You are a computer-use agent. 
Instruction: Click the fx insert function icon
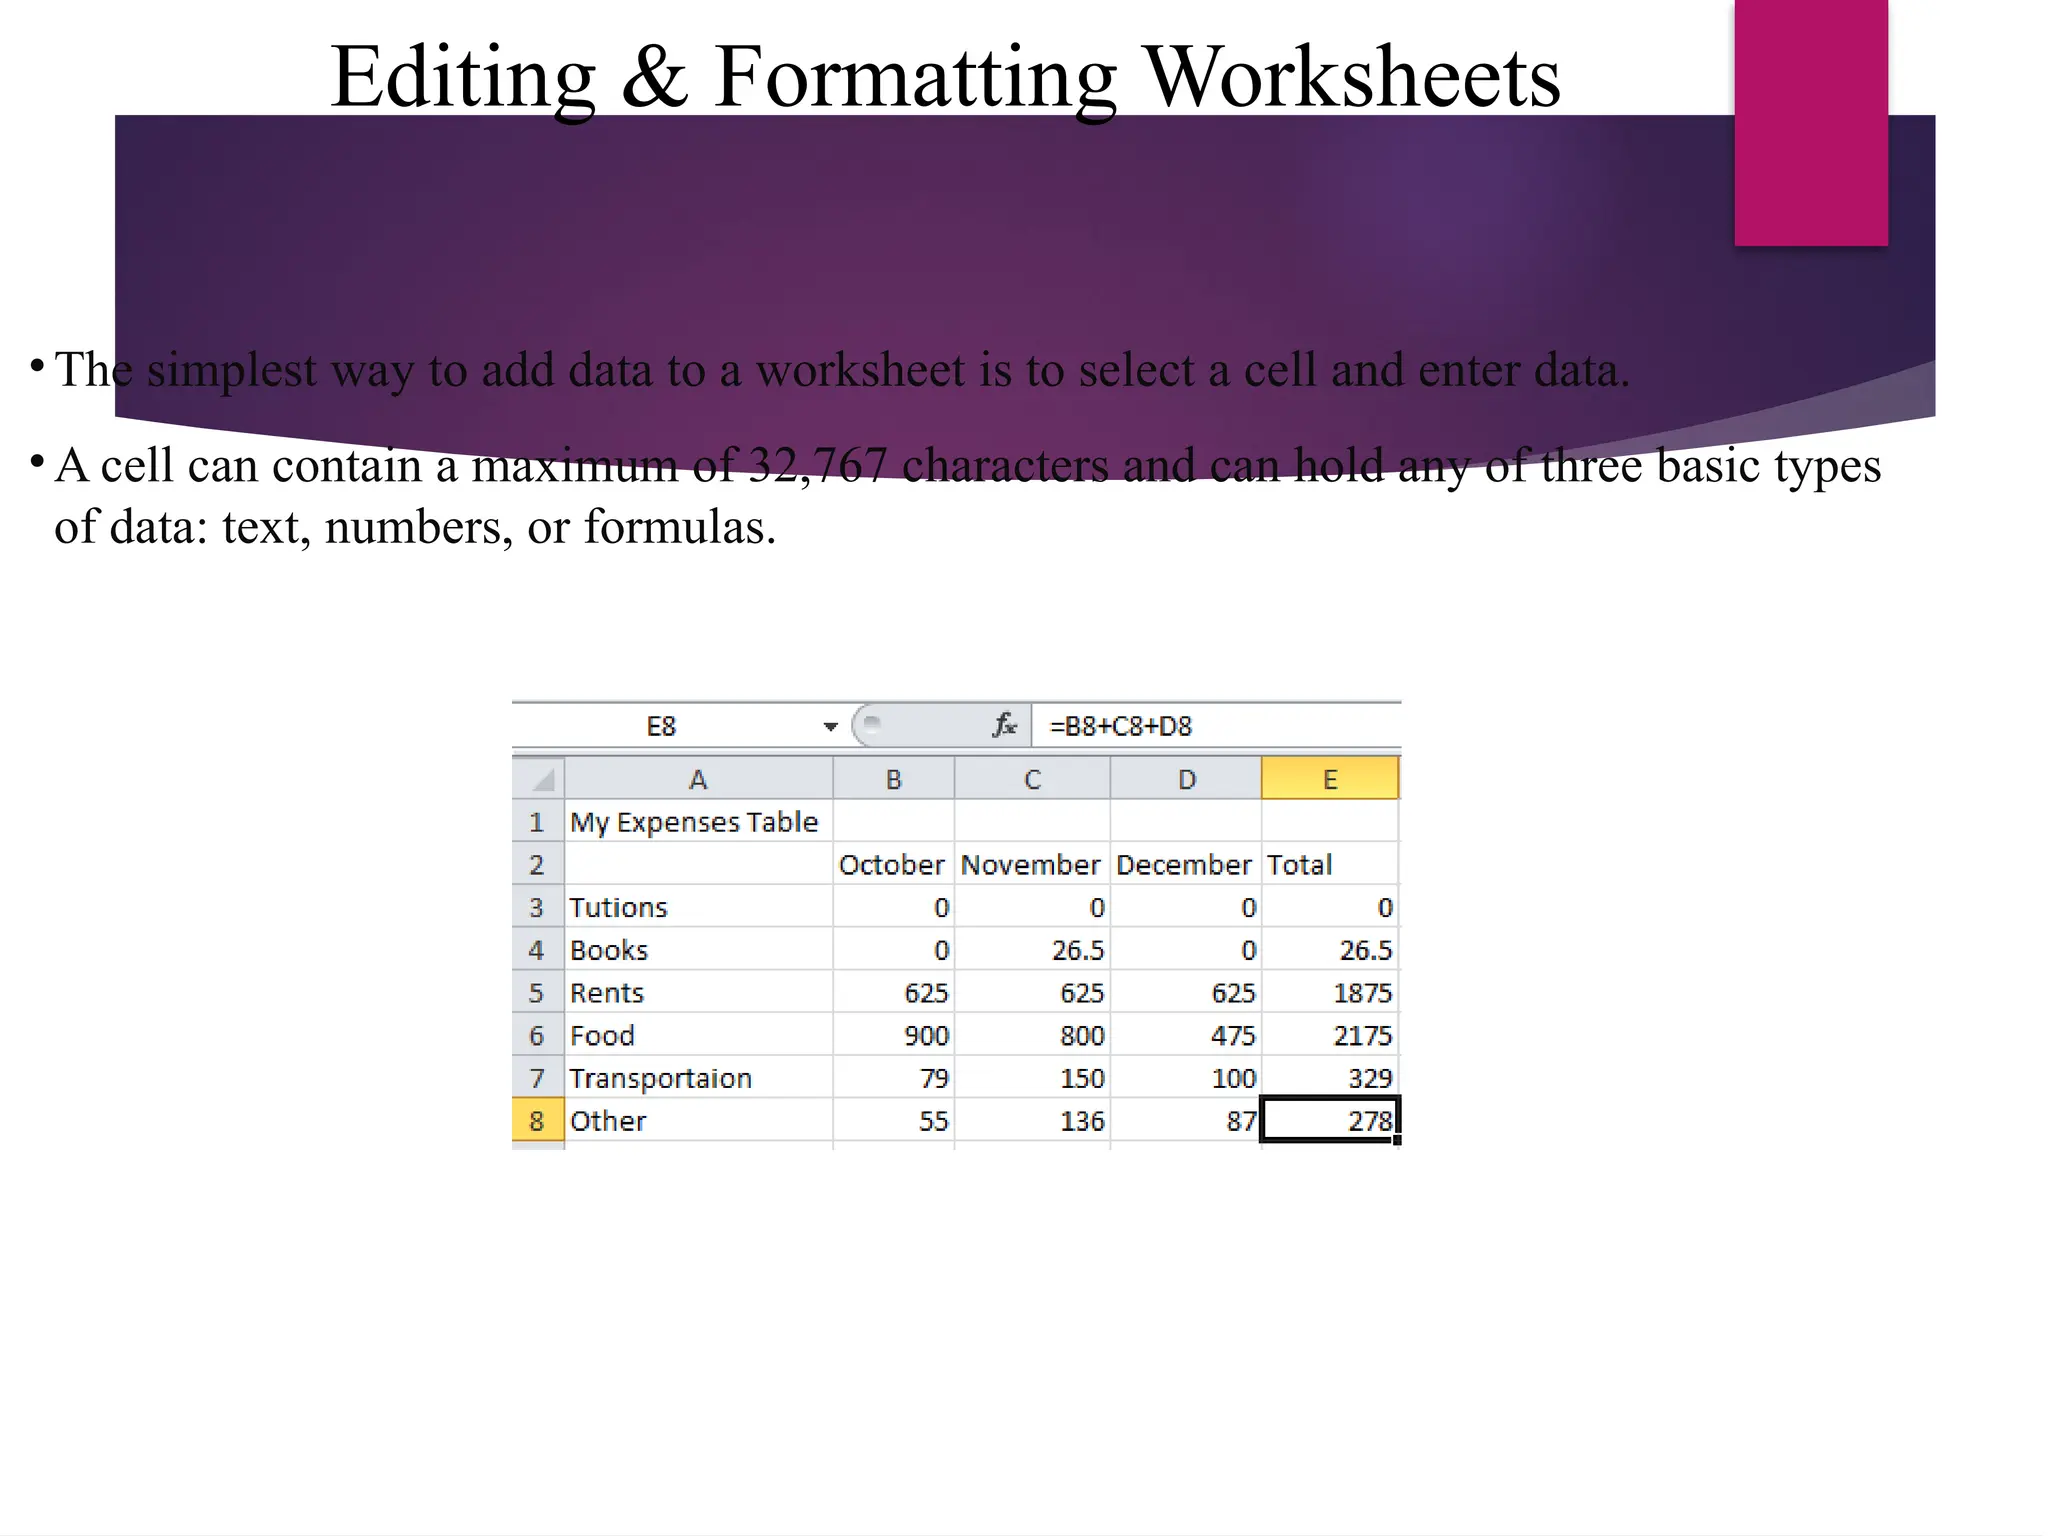1004,725
